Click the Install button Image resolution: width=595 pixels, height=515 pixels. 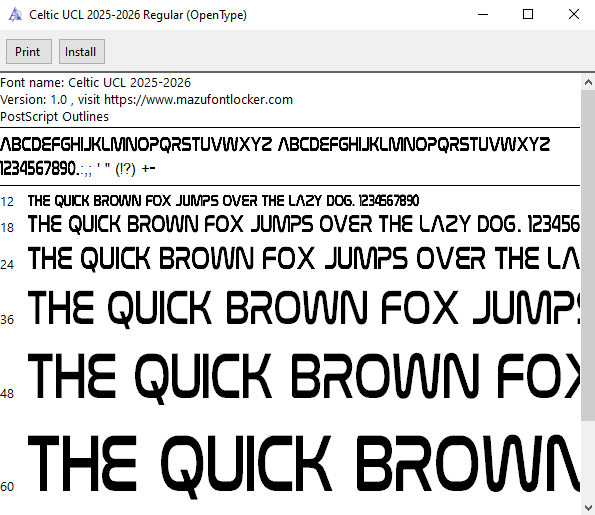coord(82,52)
